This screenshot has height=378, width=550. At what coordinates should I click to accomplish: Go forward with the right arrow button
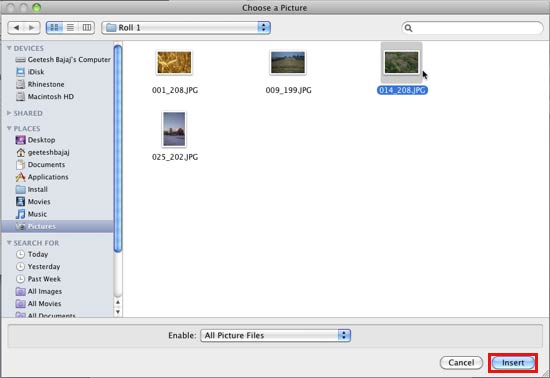click(x=32, y=28)
